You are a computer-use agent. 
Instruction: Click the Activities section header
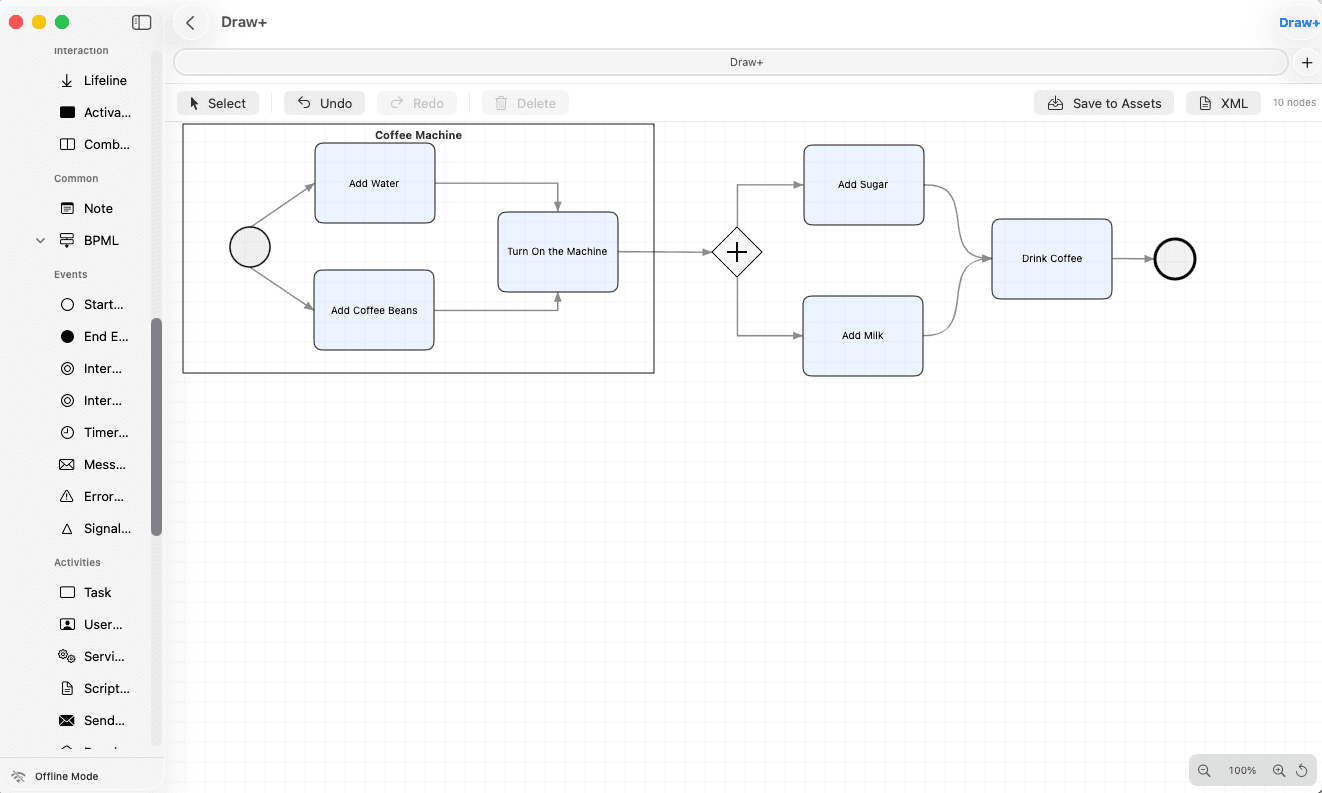(x=77, y=562)
